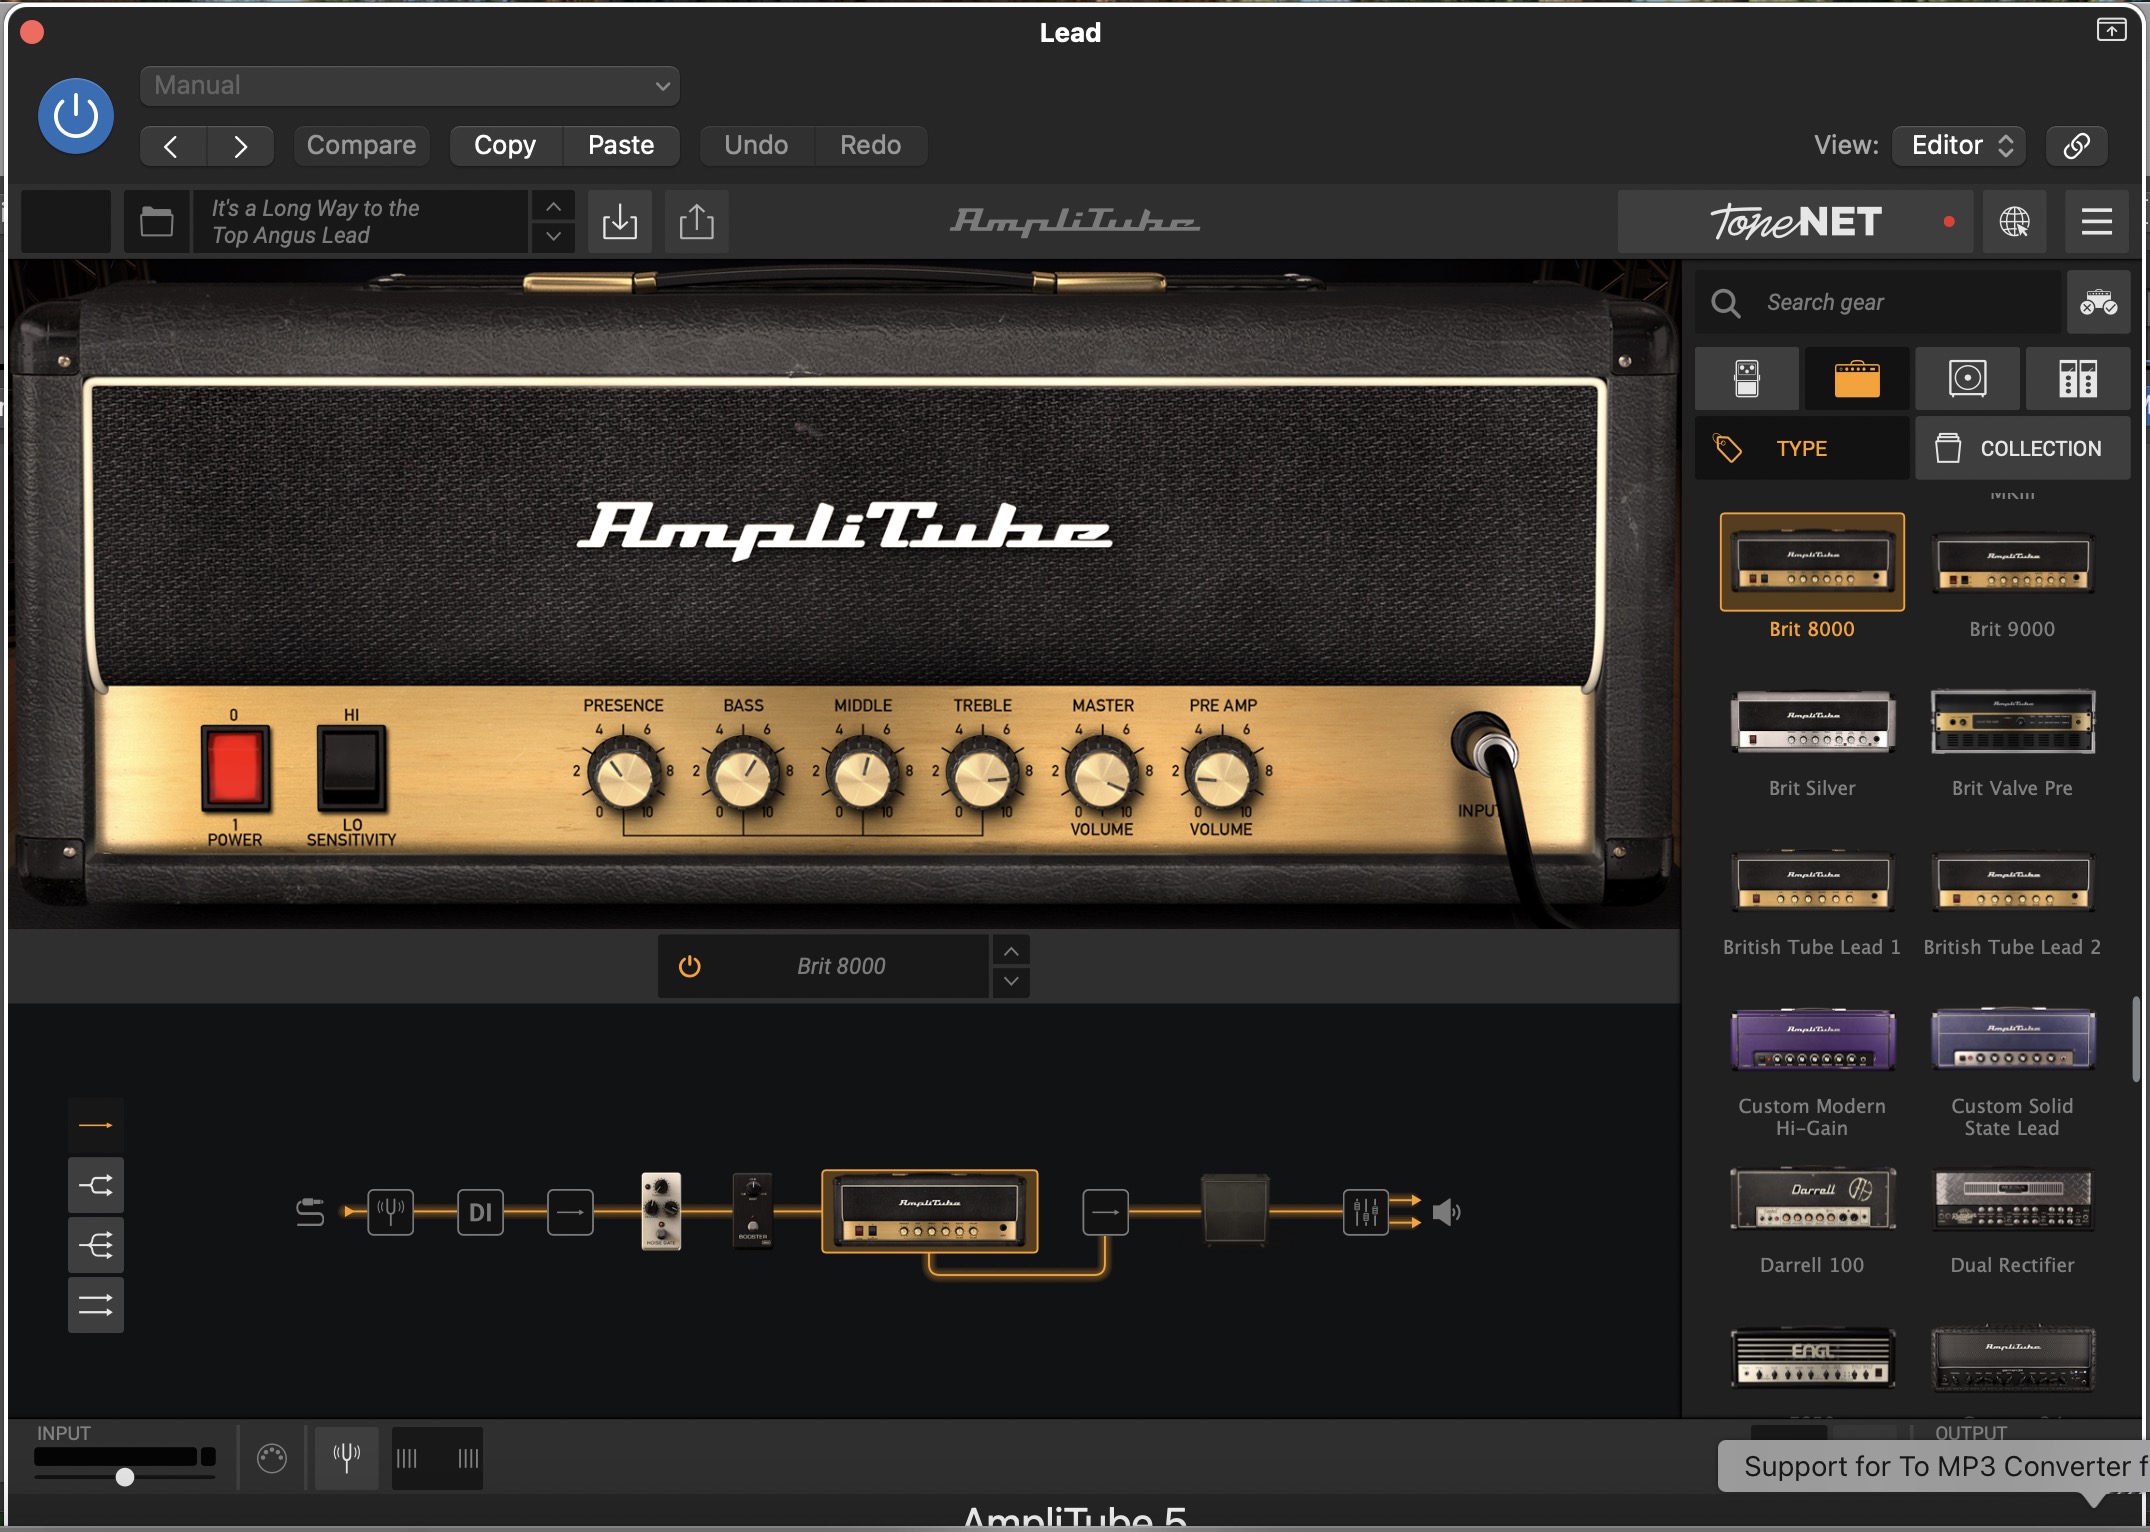Click the Paste button
This screenshot has width=2150, height=1532.
click(621, 146)
